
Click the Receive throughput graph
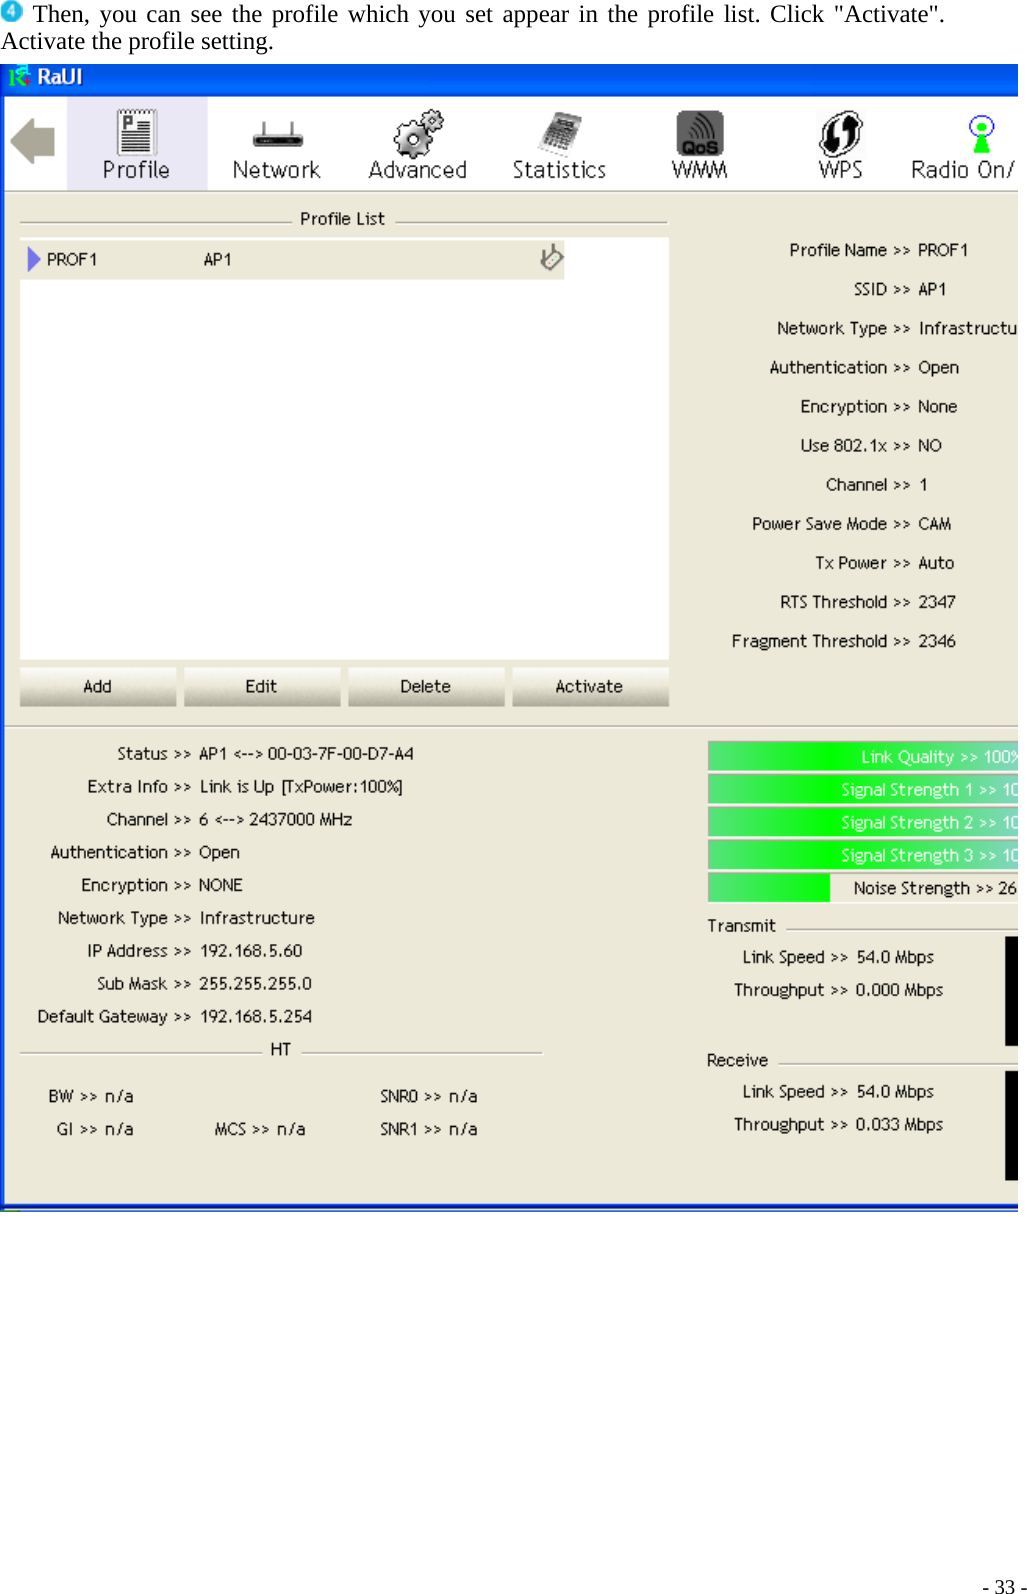tap(1011, 1125)
